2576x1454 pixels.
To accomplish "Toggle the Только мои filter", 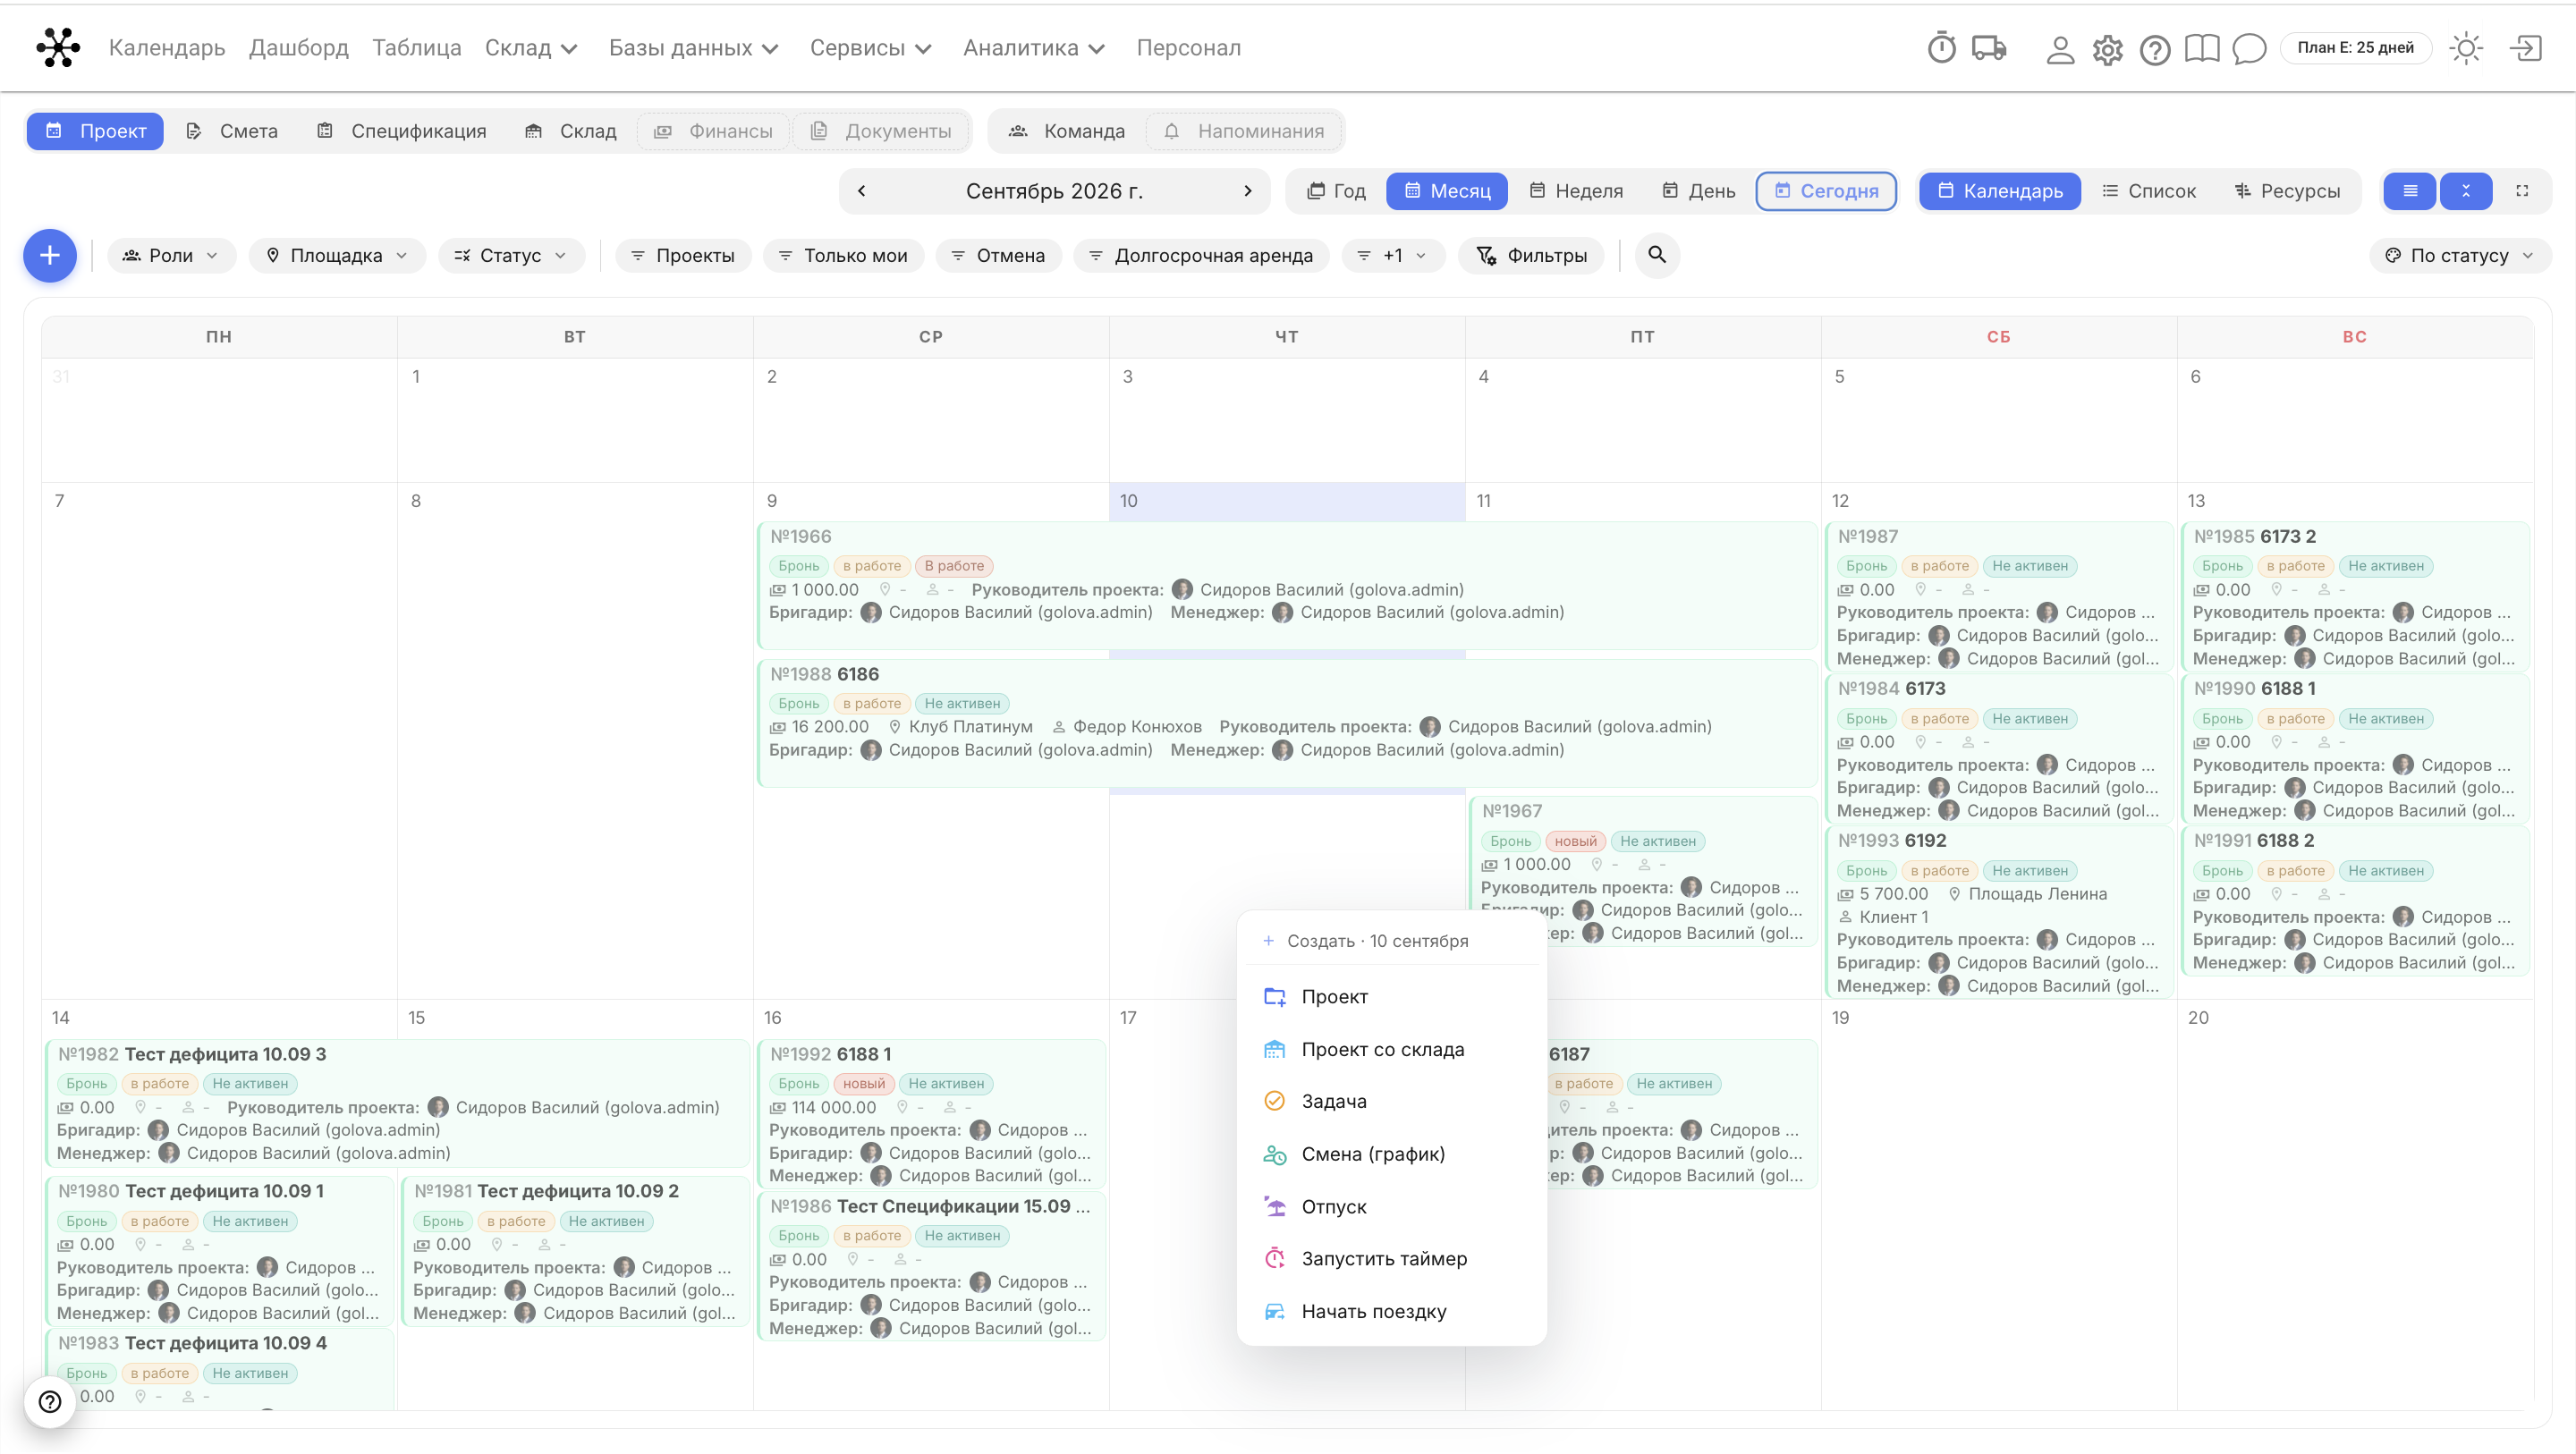I will coord(843,256).
